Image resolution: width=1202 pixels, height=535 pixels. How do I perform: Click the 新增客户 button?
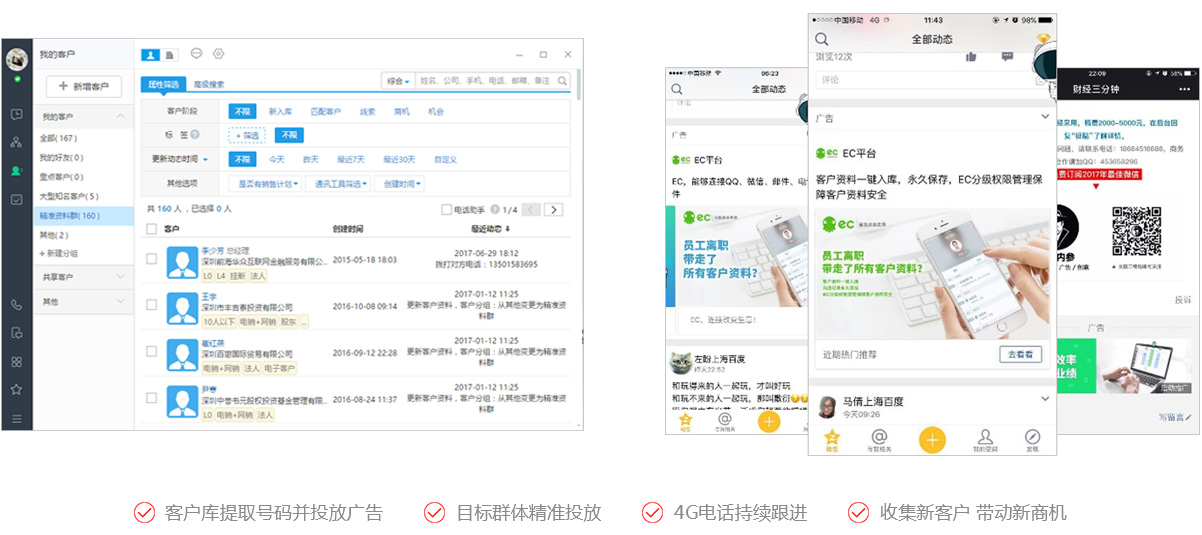84,87
